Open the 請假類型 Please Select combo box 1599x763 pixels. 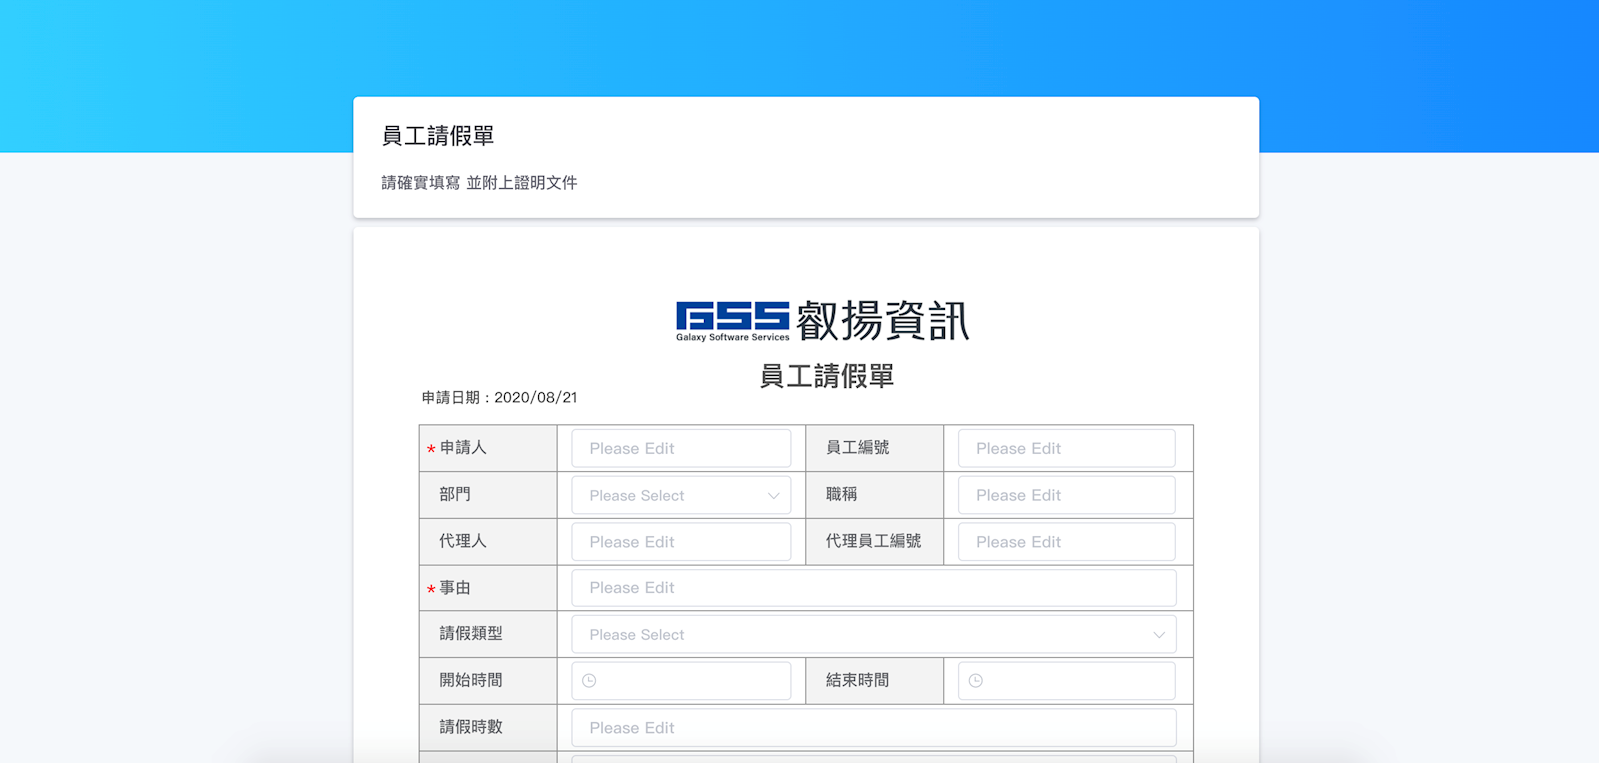click(872, 635)
